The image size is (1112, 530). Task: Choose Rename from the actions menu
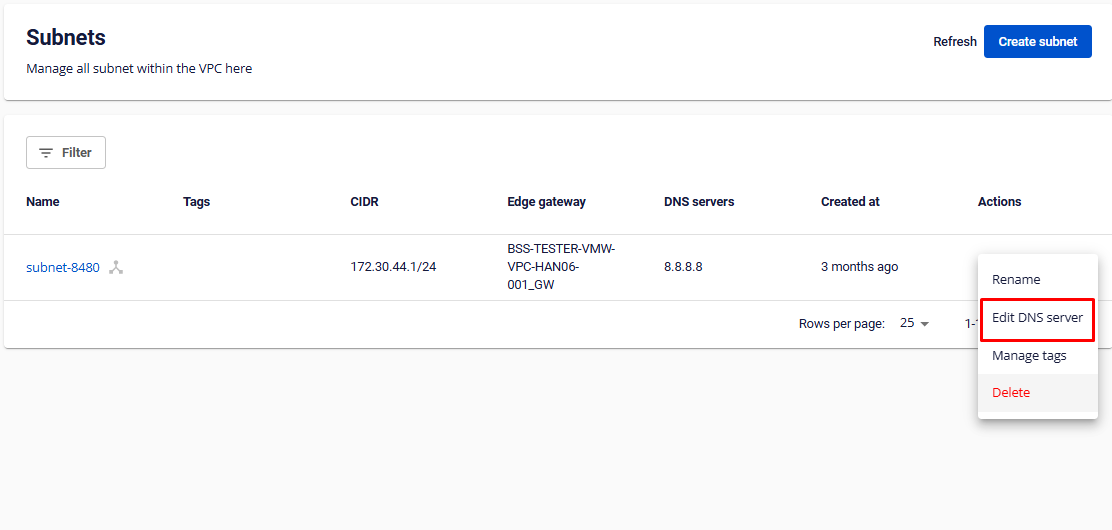click(1016, 280)
